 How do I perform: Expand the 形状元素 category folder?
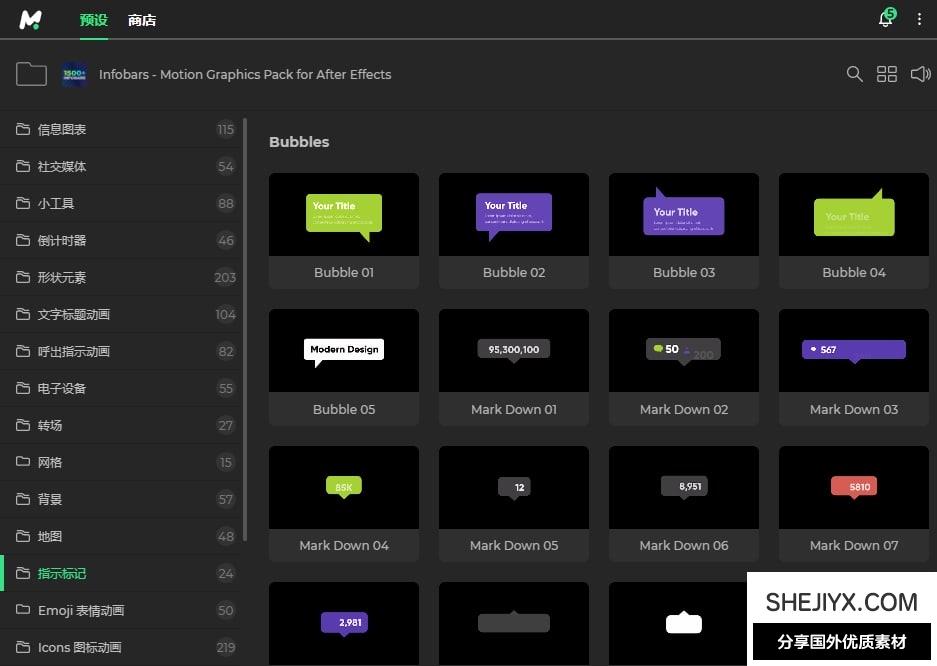click(x=62, y=277)
